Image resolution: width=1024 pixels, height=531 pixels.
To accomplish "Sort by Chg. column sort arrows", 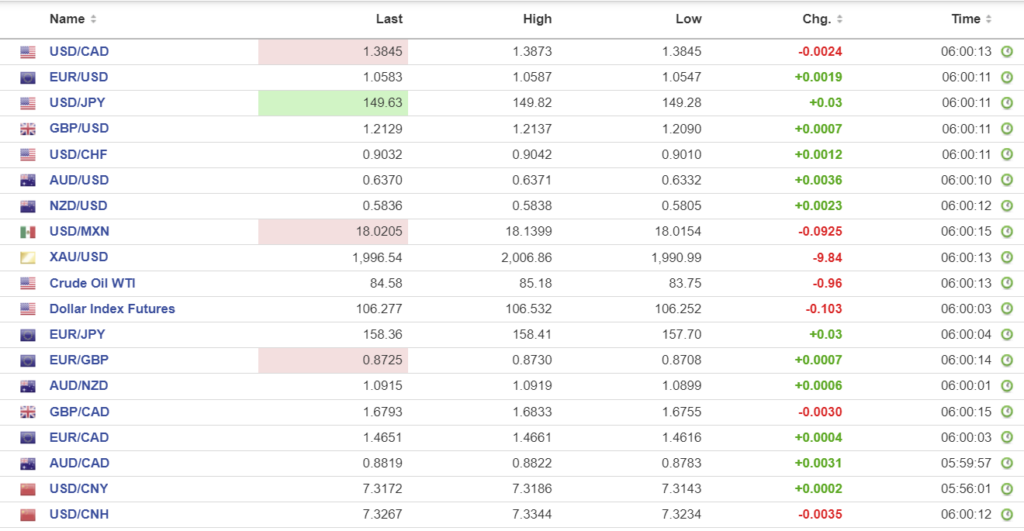I will click(839, 19).
